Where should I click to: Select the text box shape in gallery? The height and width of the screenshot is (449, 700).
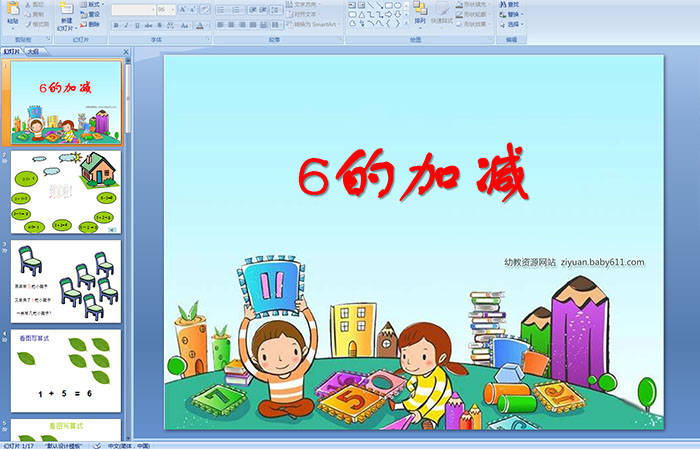click(x=352, y=5)
